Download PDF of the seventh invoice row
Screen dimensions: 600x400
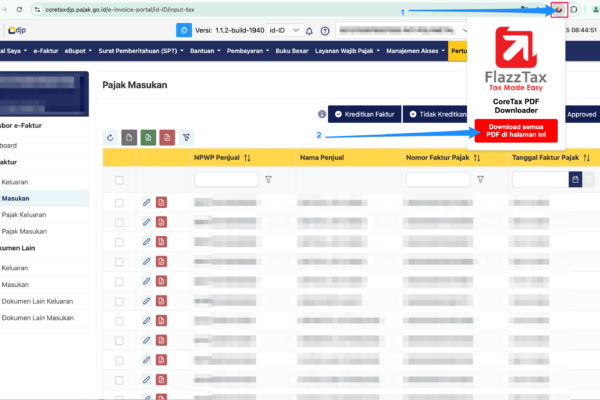pyautogui.click(x=161, y=320)
